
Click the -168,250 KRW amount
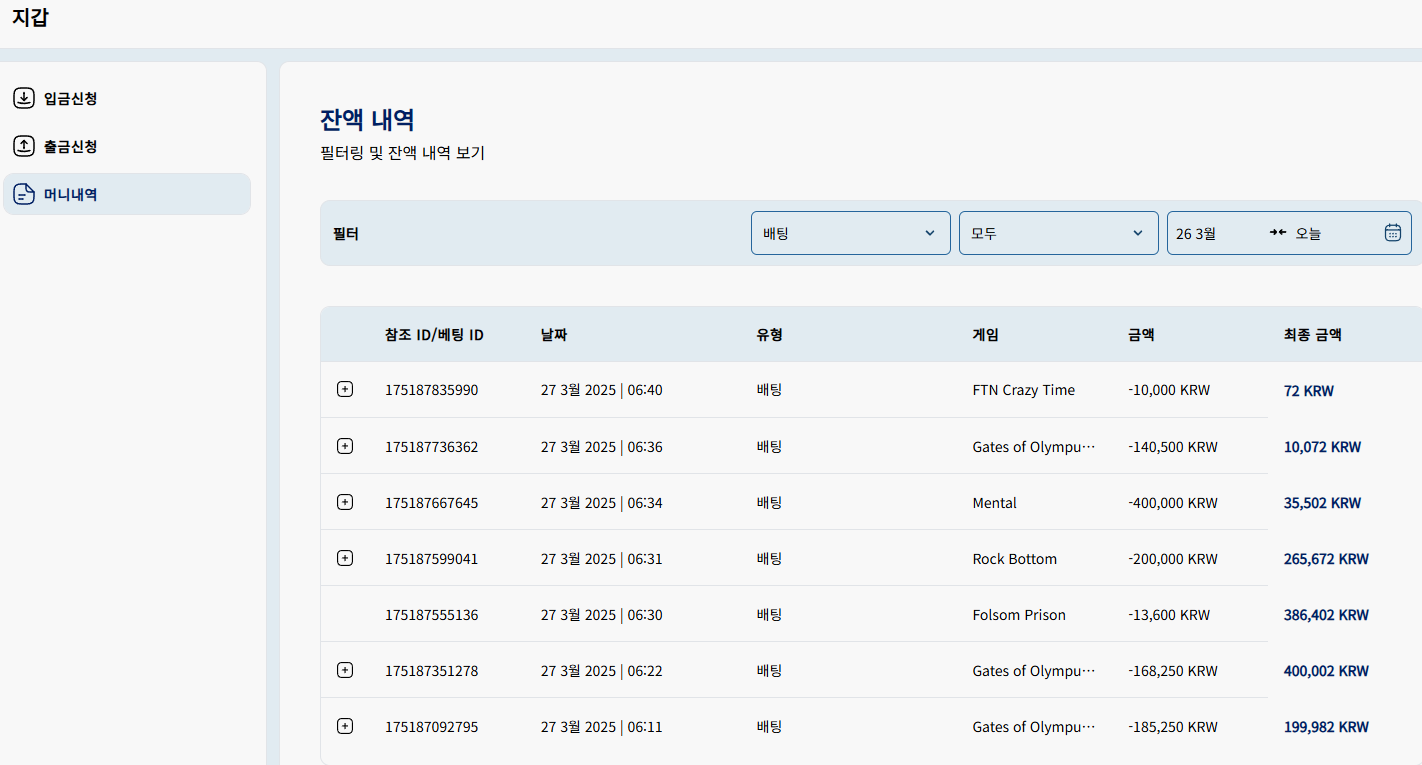coord(1173,671)
